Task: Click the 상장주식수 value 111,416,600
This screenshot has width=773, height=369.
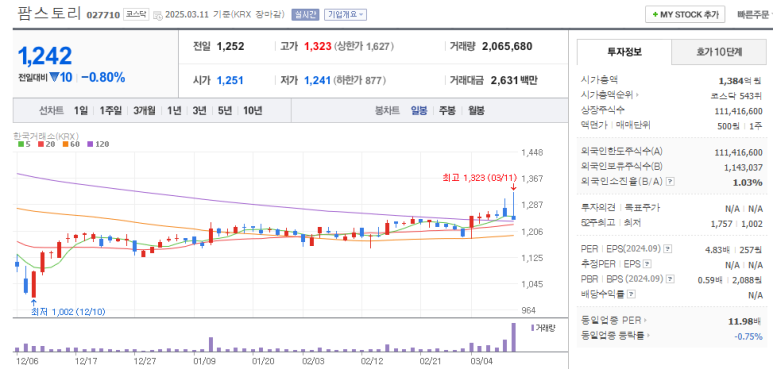Action: (x=738, y=111)
